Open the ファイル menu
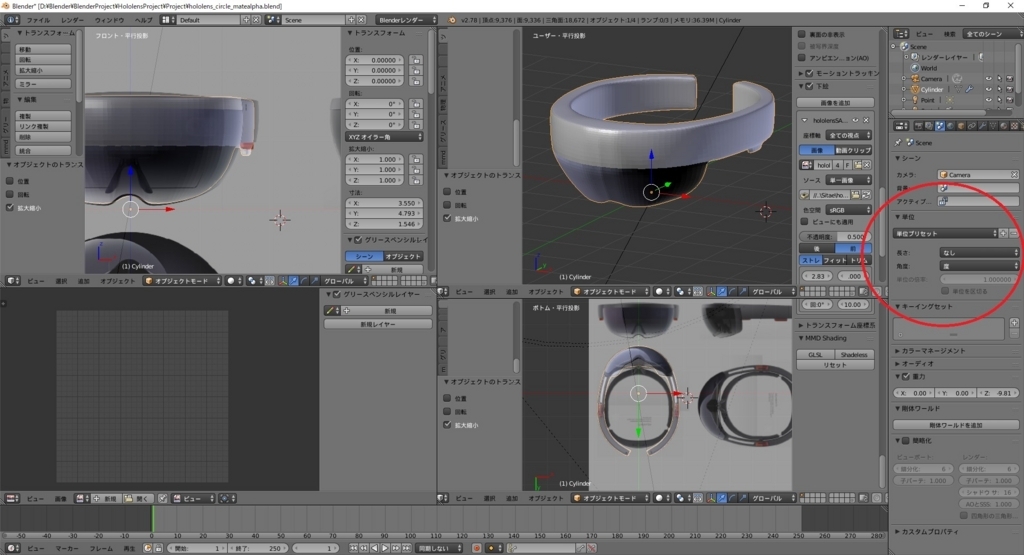 tap(38, 20)
